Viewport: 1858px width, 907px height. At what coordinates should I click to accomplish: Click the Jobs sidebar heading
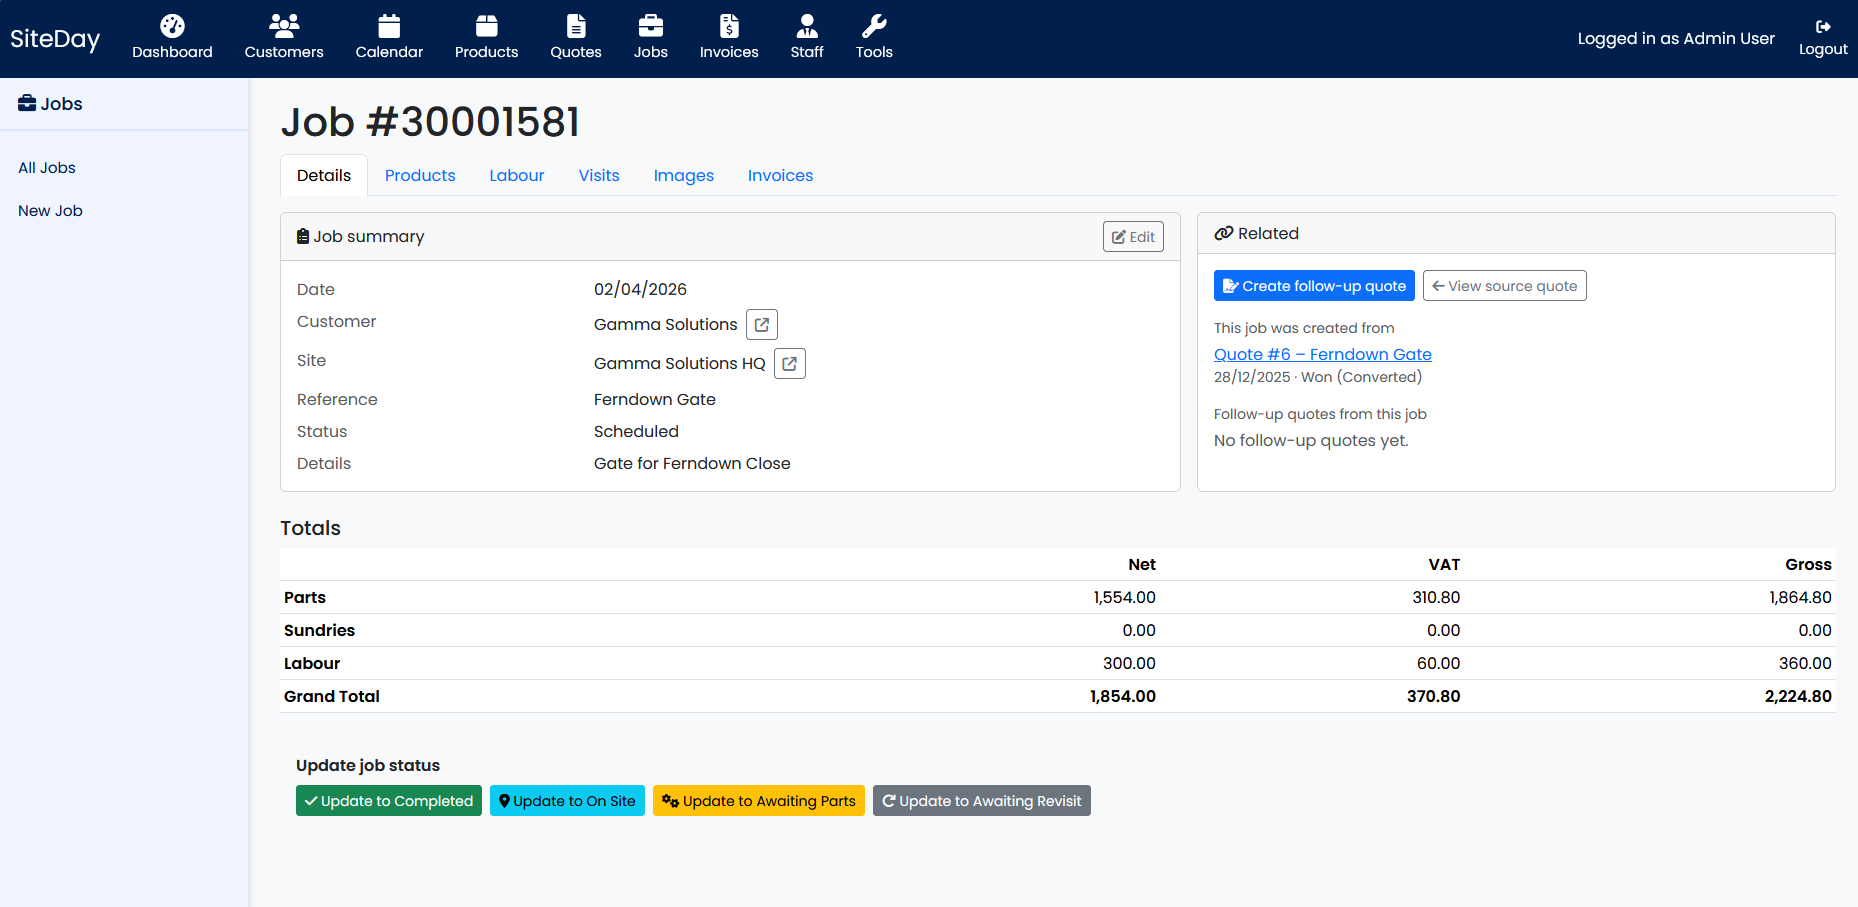click(50, 104)
